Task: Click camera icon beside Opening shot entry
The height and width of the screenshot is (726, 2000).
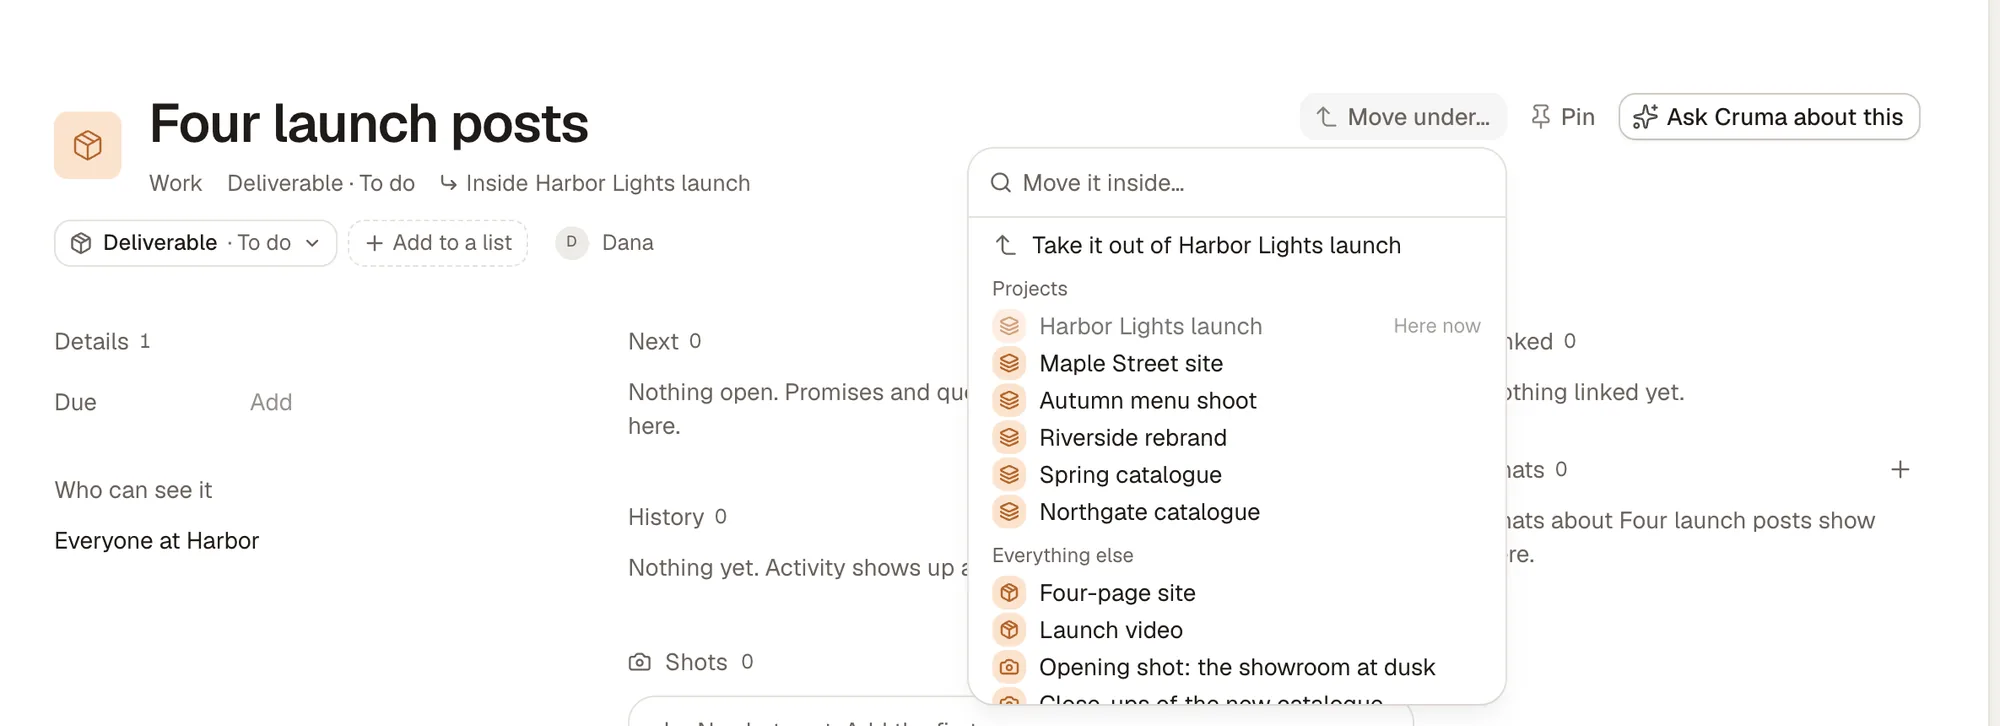Action: [x=1009, y=667]
